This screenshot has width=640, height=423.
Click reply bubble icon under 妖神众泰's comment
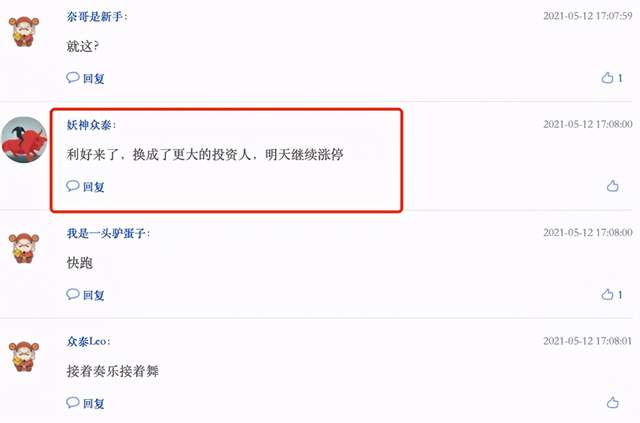[73, 186]
